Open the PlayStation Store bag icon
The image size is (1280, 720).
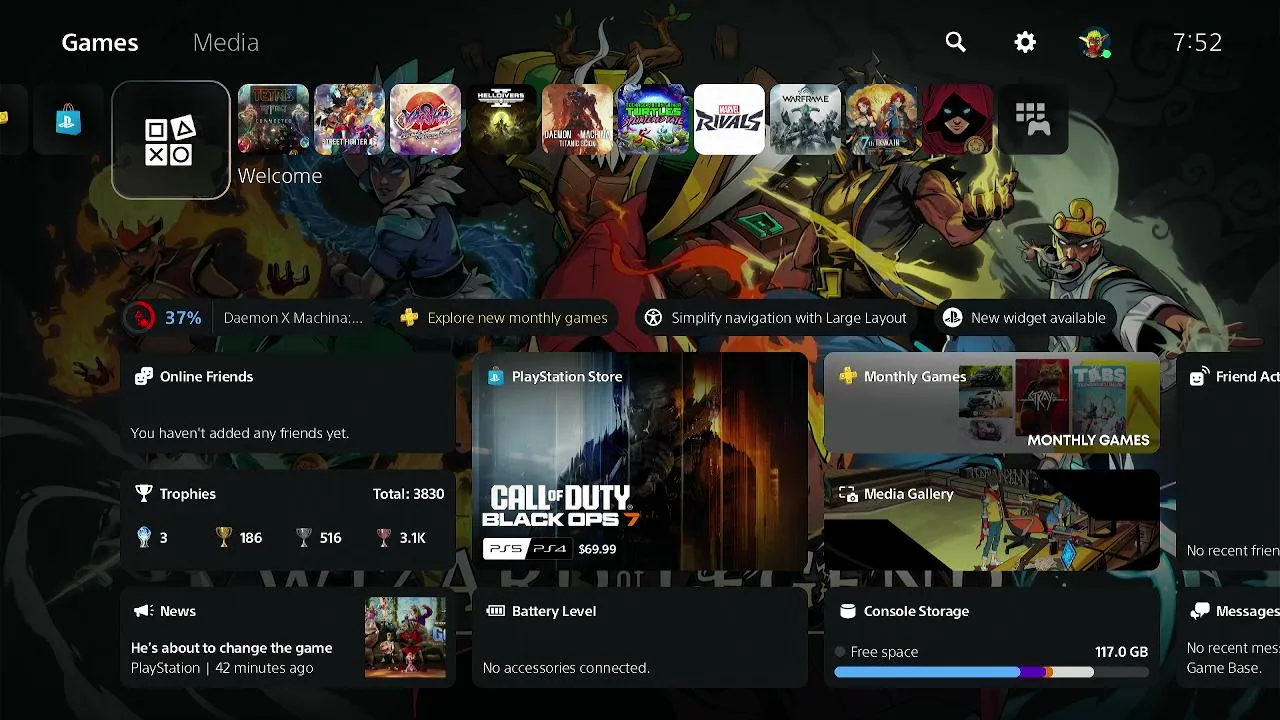(68, 120)
